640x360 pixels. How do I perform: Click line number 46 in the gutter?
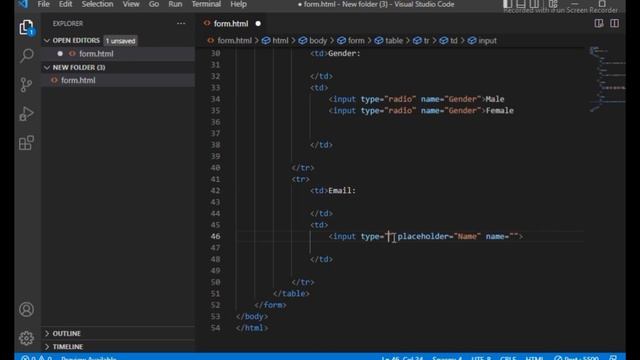pyautogui.click(x=216, y=236)
